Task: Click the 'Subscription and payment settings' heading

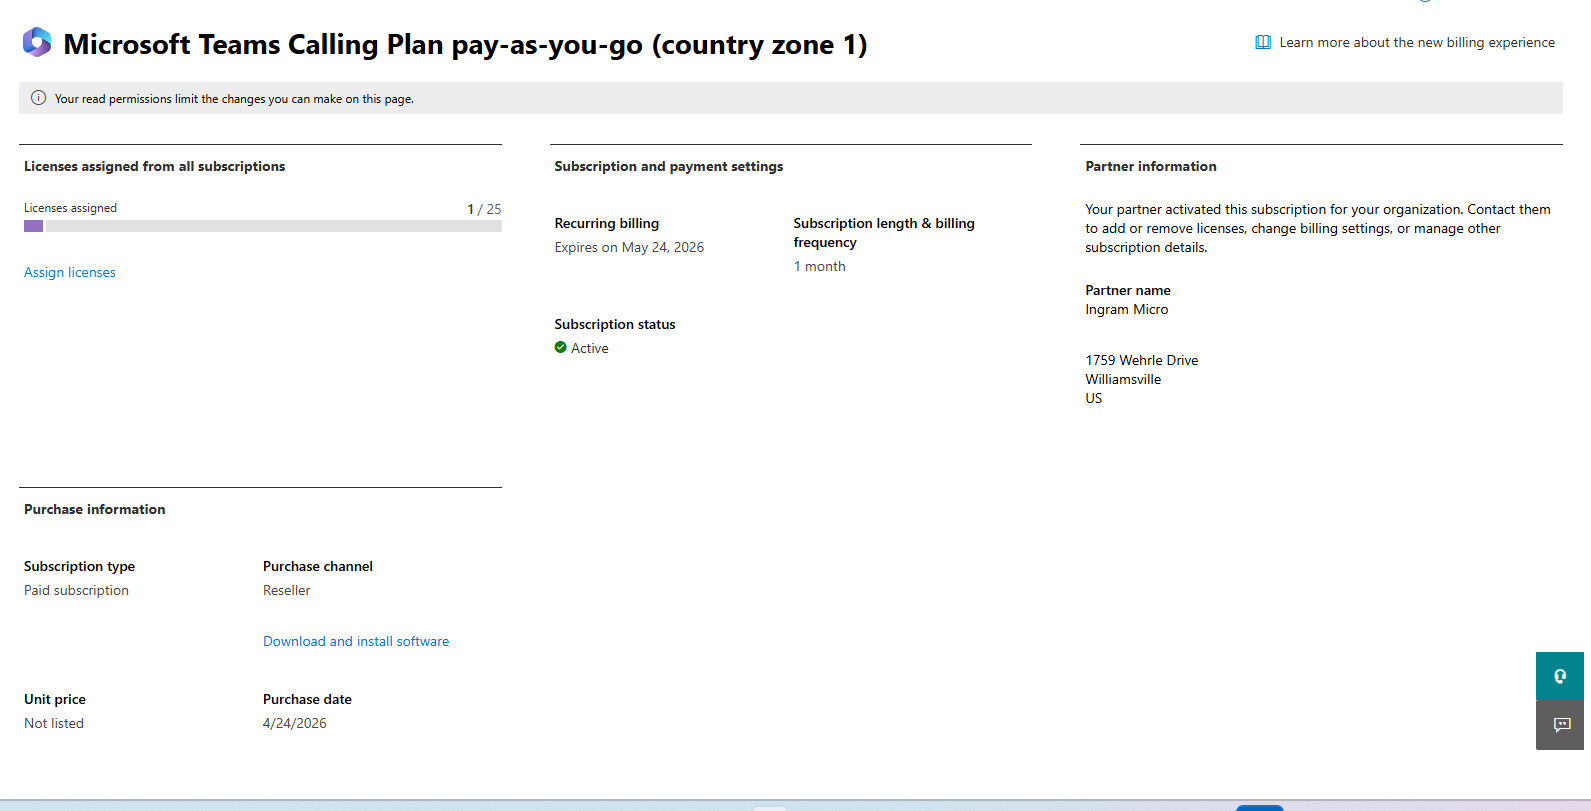Action: coord(669,166)
